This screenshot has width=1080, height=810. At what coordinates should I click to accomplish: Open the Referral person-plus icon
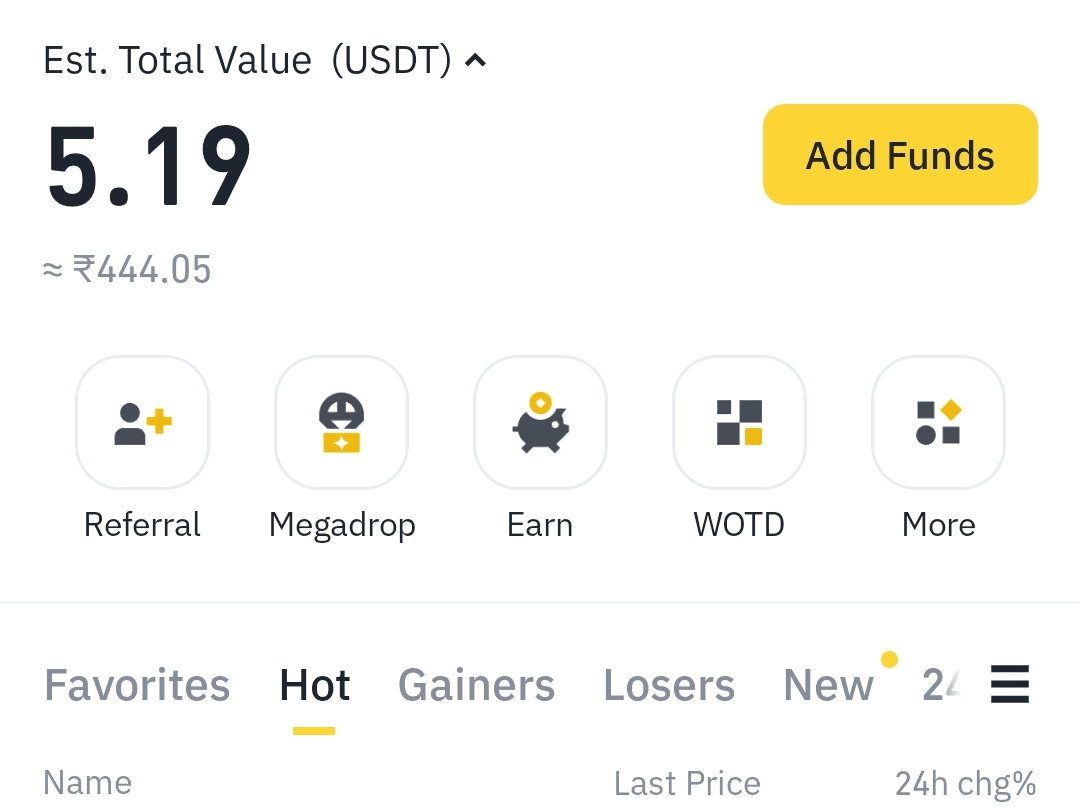(x=142, y=422)
